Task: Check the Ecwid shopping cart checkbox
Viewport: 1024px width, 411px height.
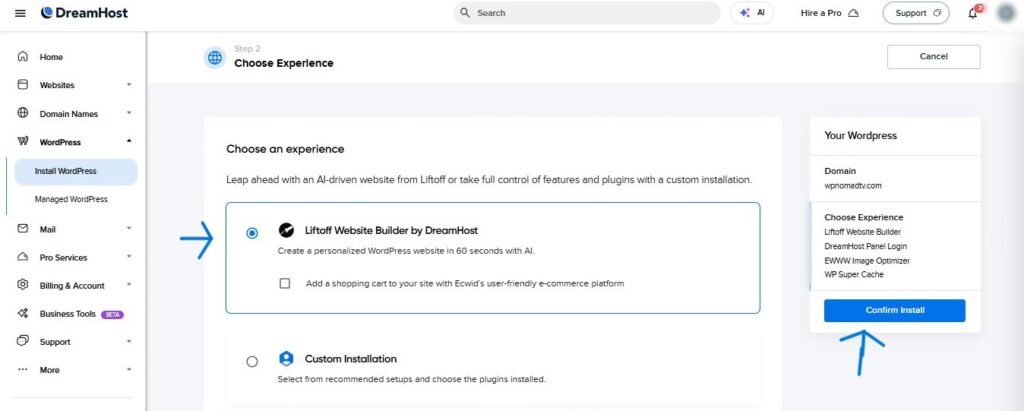Action: pyautogui.click(x=285, y=284)
